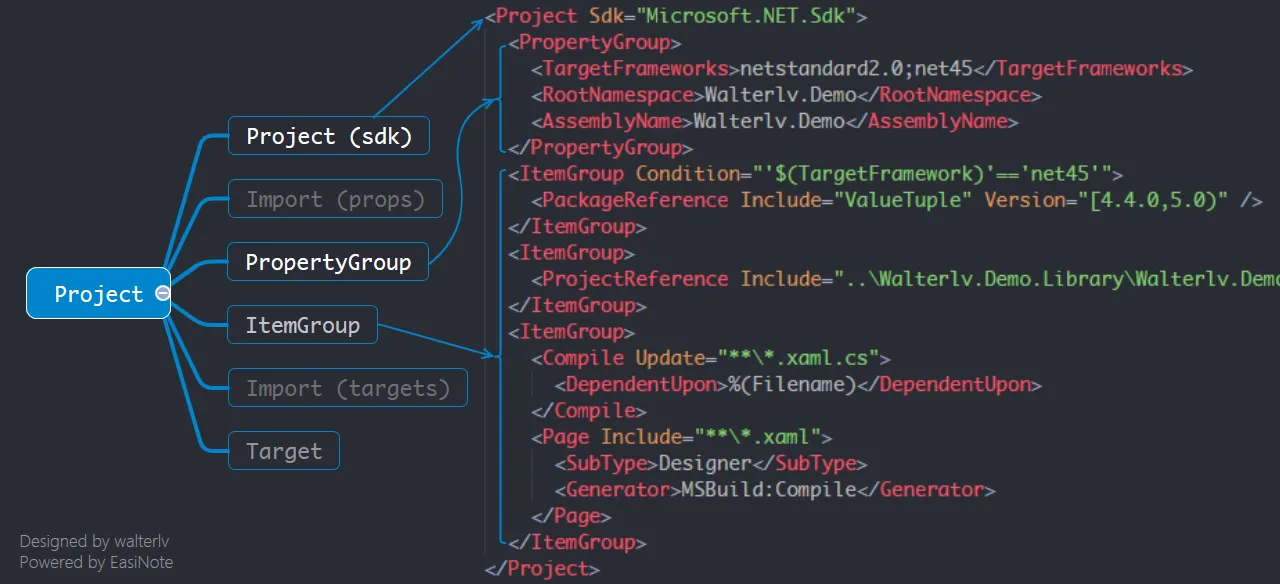This screenshot has width=1280, height=584.
Task: Choose the ItemGroup mind map node
Action: click(x=302, y=325)
